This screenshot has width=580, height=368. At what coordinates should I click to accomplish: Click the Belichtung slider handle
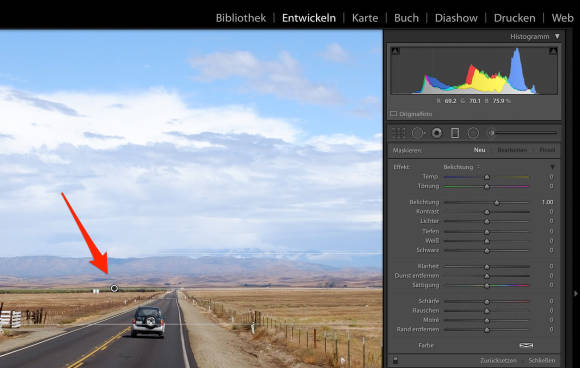[497, 203]
